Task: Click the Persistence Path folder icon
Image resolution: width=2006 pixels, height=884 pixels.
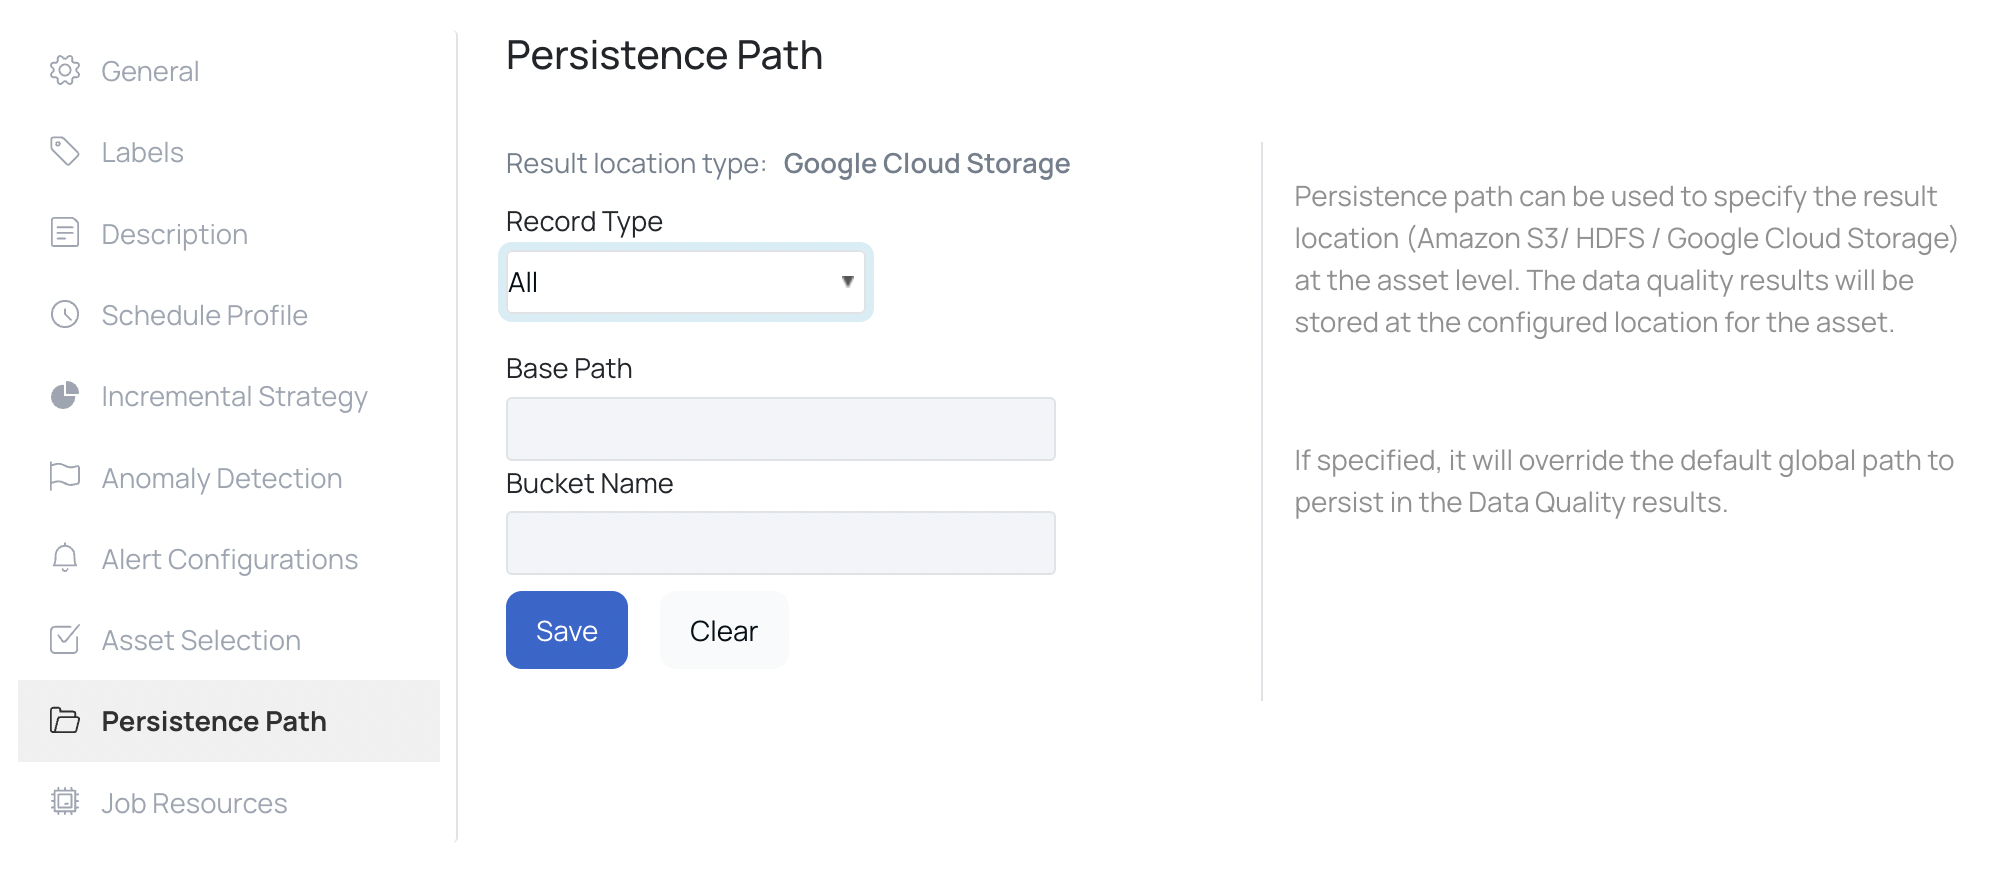Action: [x=65, y=720]
